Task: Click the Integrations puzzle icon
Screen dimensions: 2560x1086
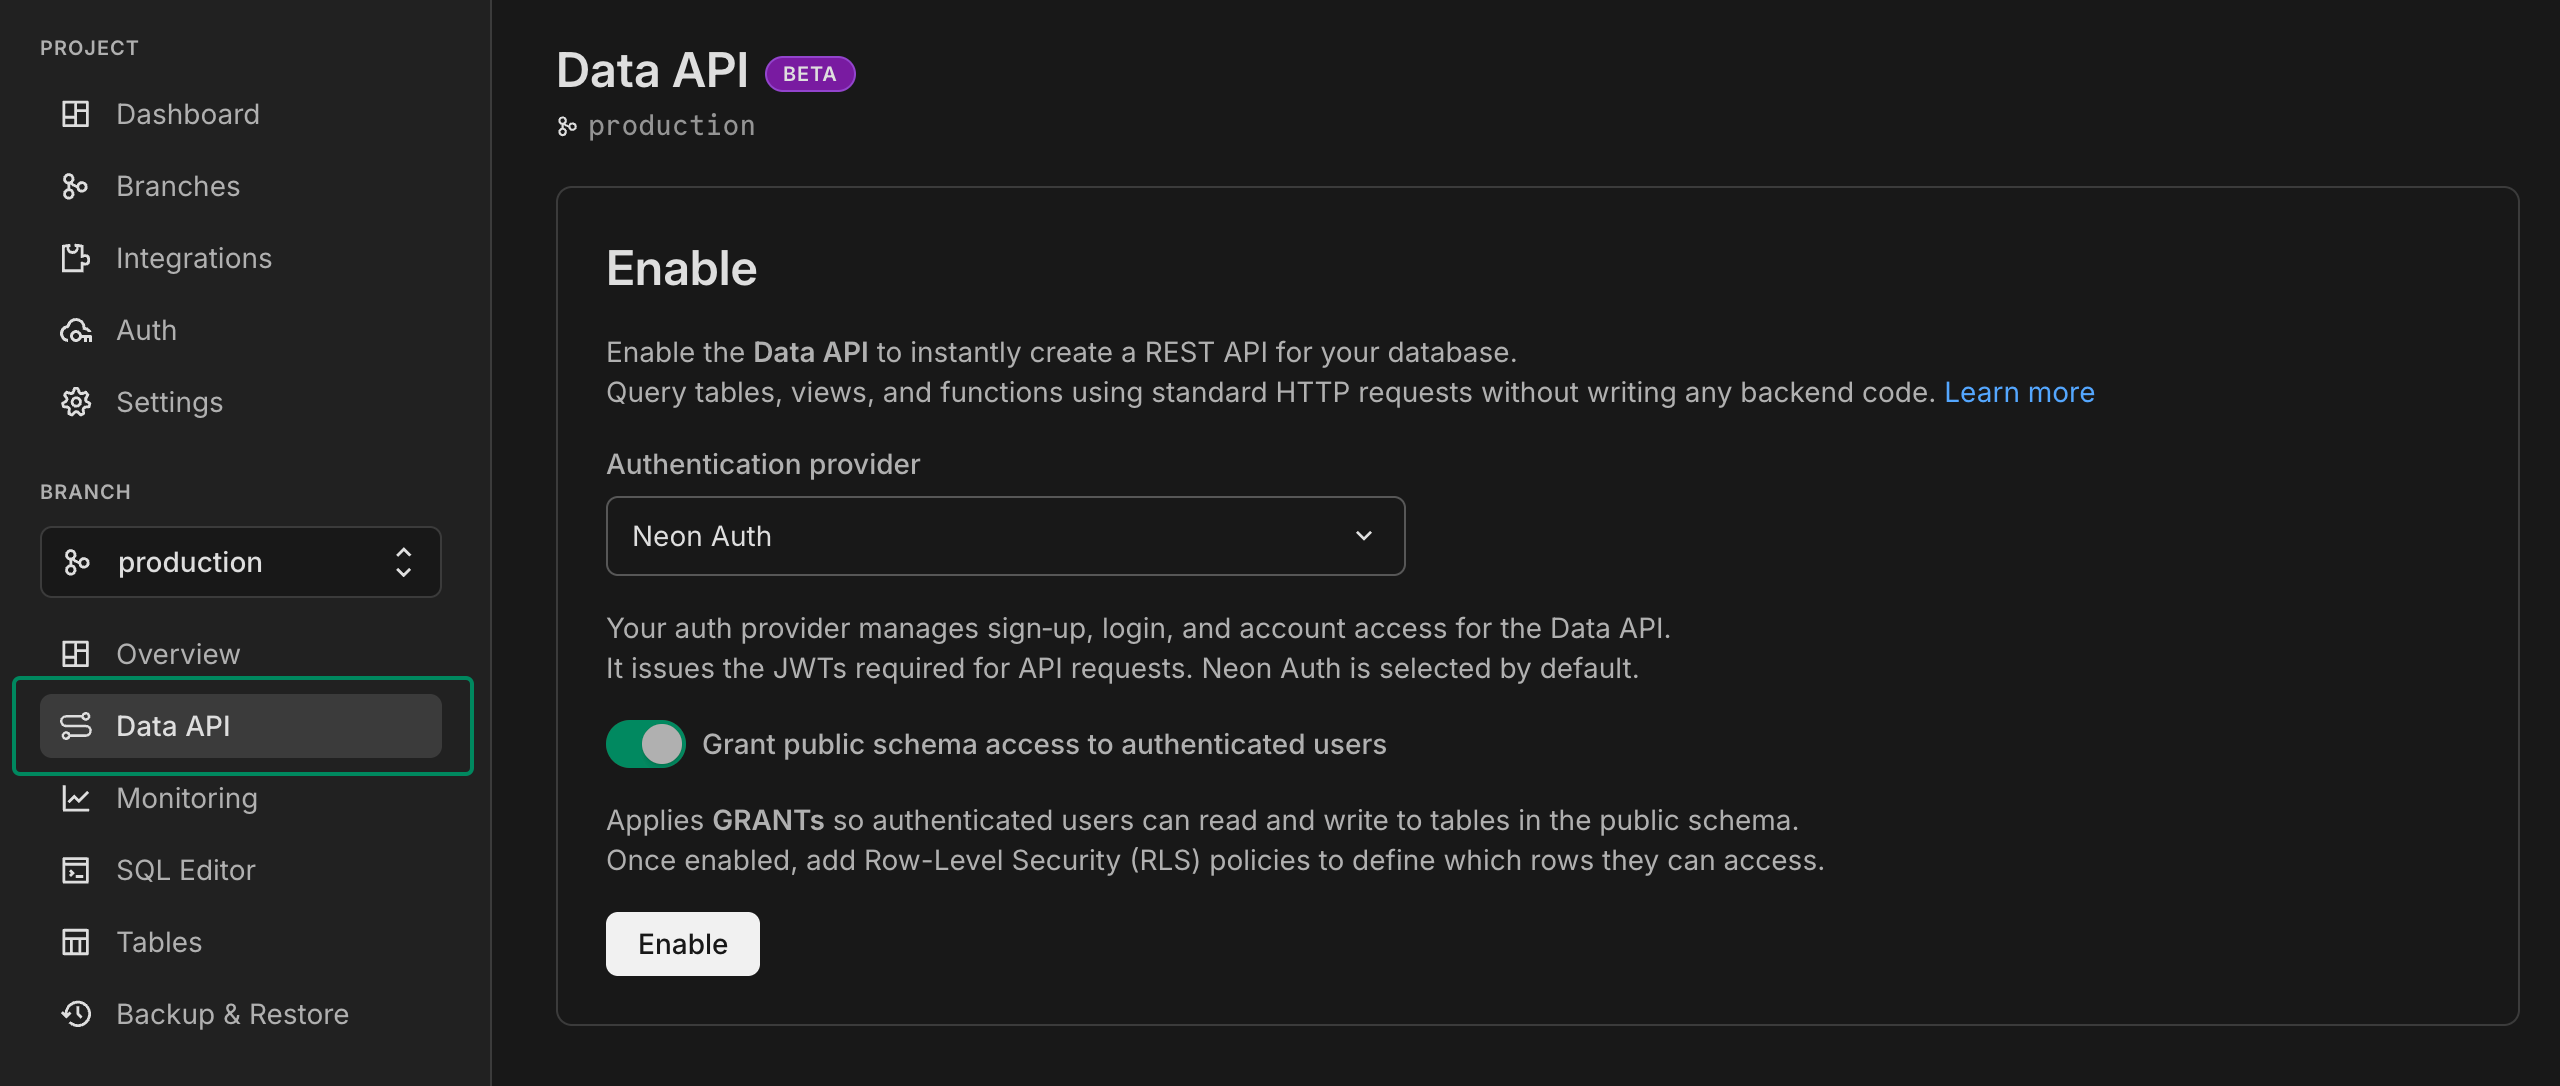Action: point(76,257)
